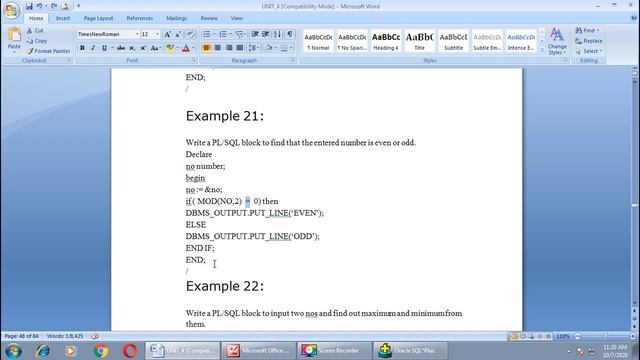Open Oracle SQL*Plus from taskbar
Image resolution: width=640 pixels, height=360 pixels.
point(409,351)
